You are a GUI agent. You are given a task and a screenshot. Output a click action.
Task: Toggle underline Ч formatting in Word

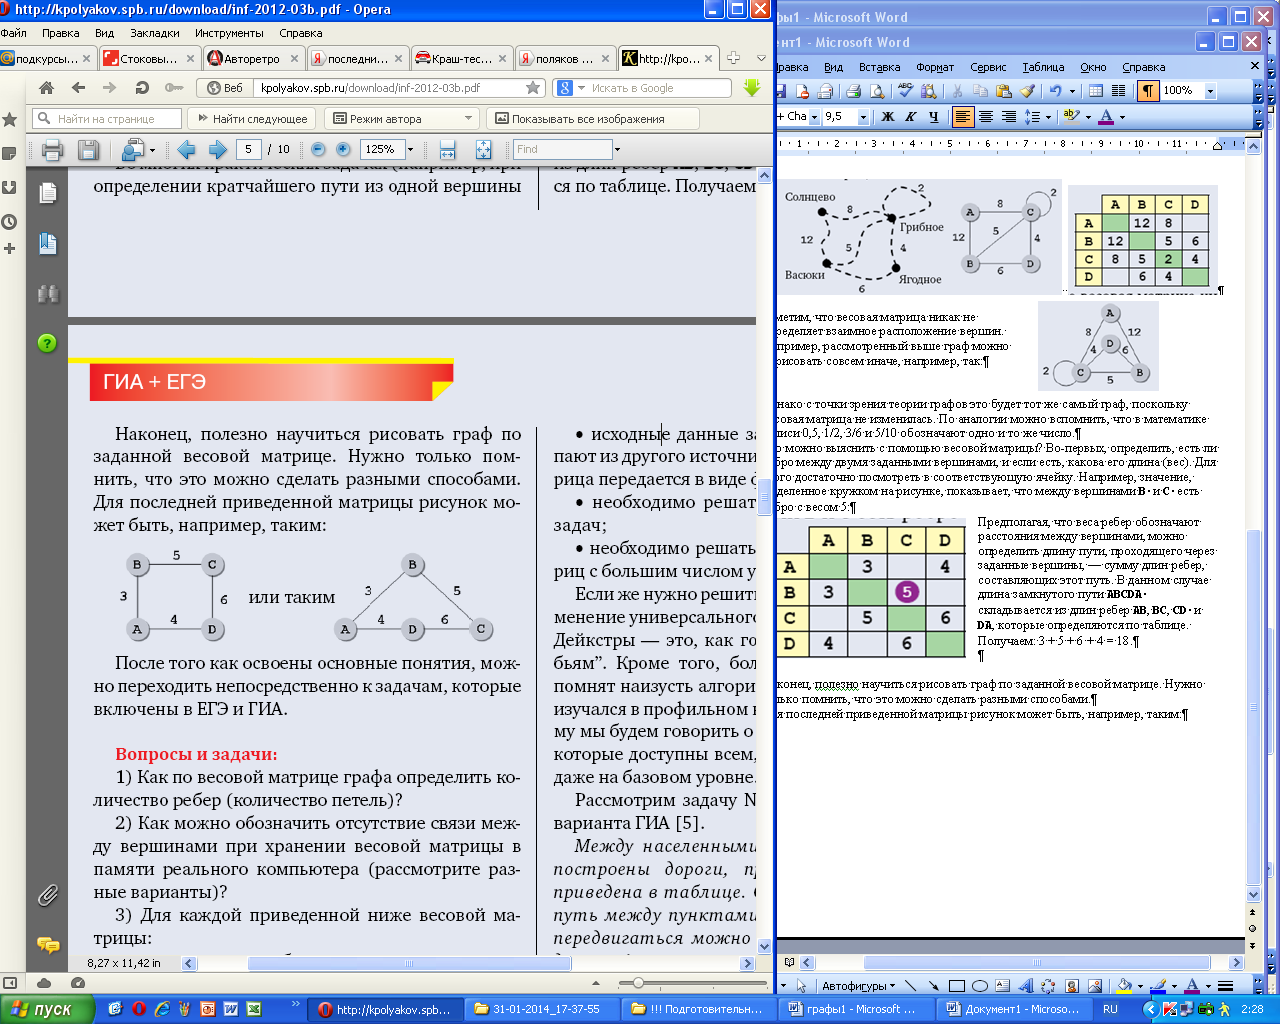click(934, 117)
